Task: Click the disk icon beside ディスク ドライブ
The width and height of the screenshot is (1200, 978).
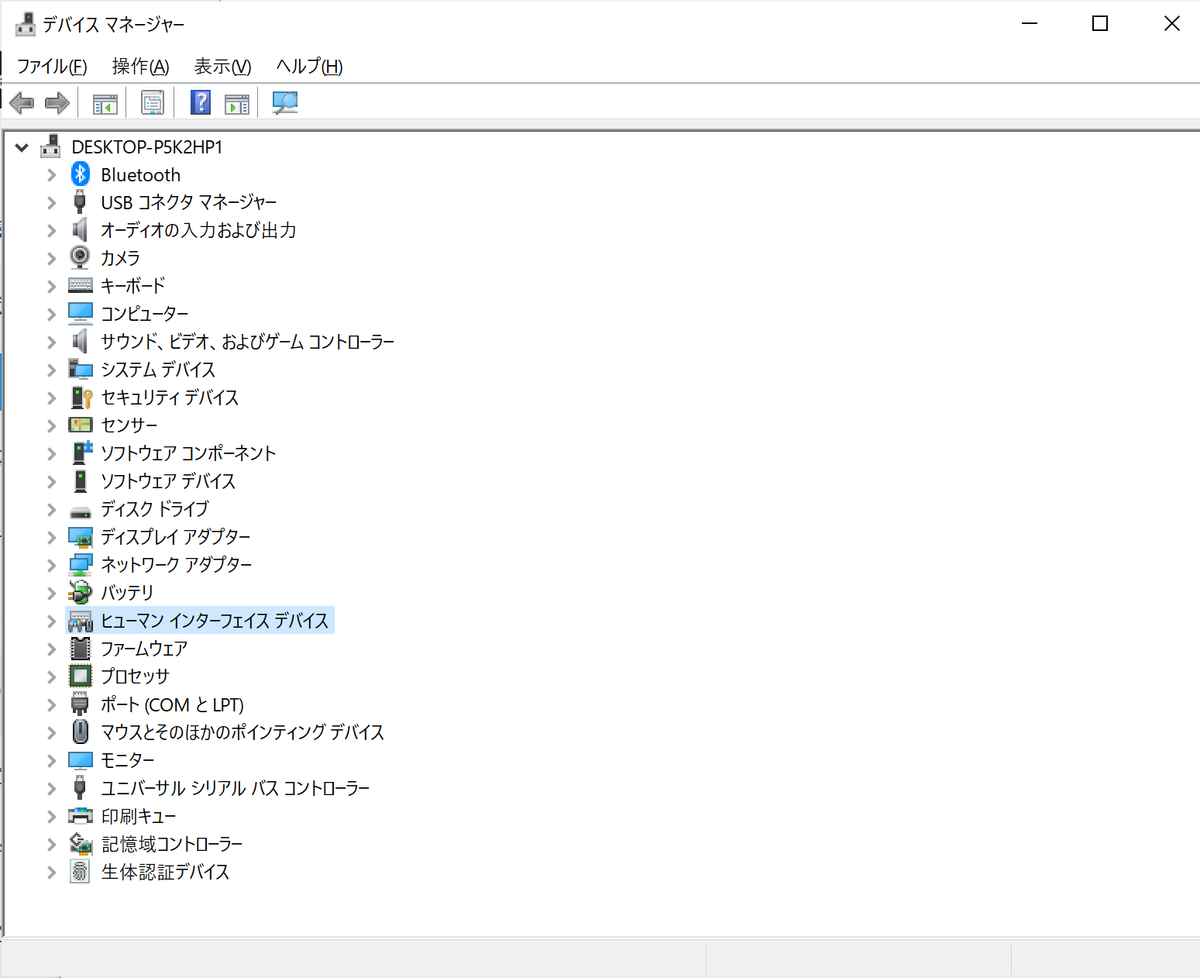Action: pyautogui.click(x=81, y=509)
